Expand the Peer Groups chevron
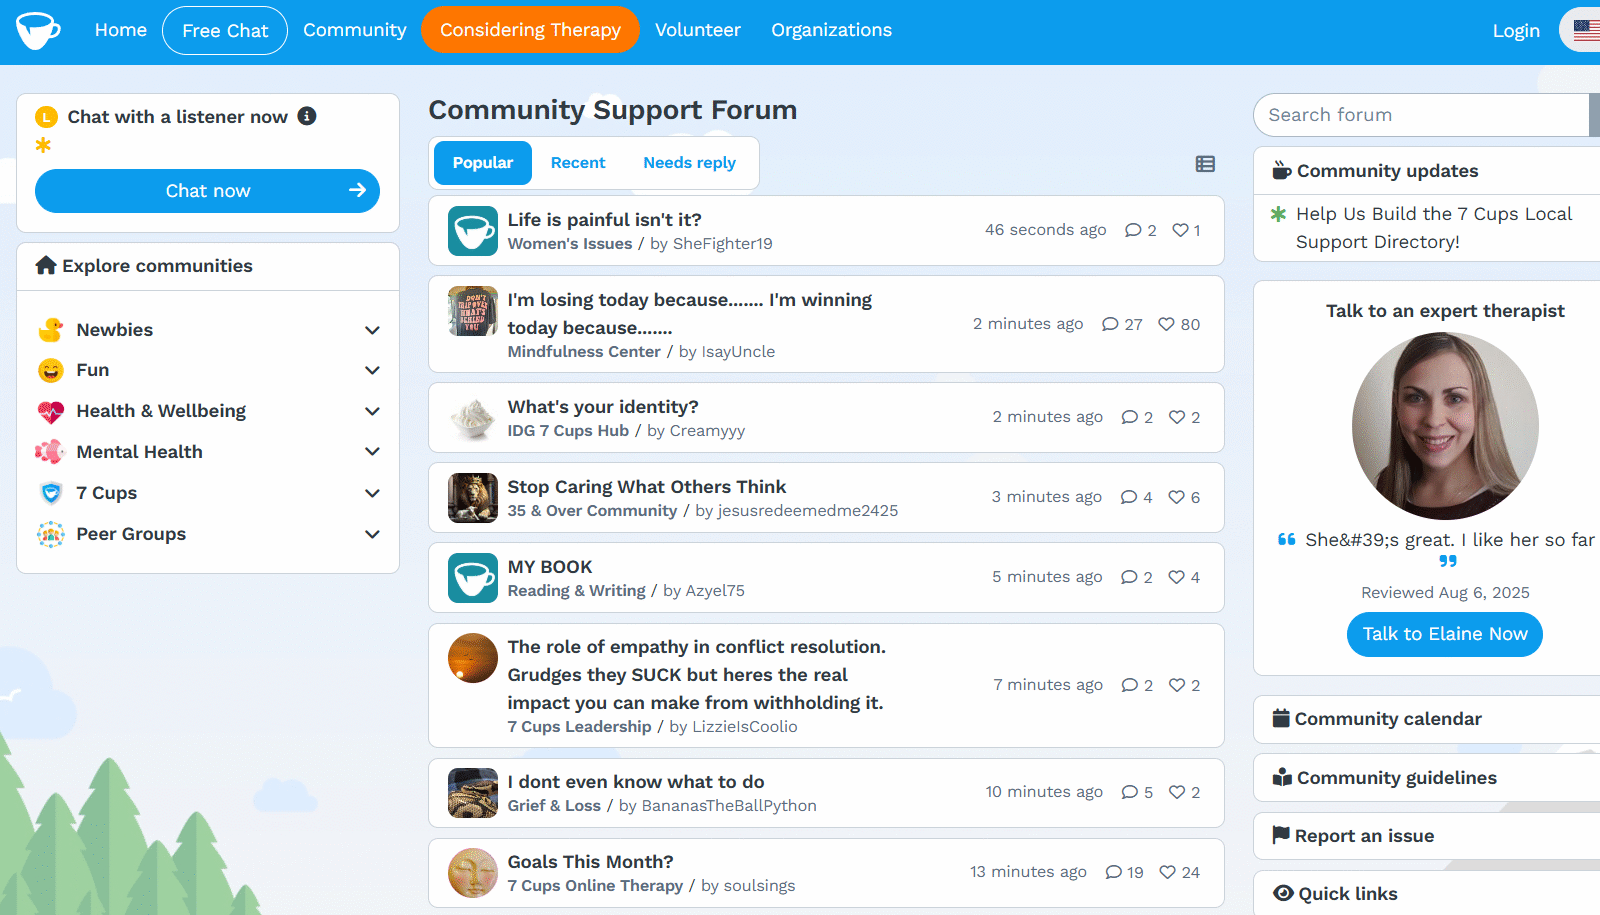1600x915 pixels. [372, 534]
